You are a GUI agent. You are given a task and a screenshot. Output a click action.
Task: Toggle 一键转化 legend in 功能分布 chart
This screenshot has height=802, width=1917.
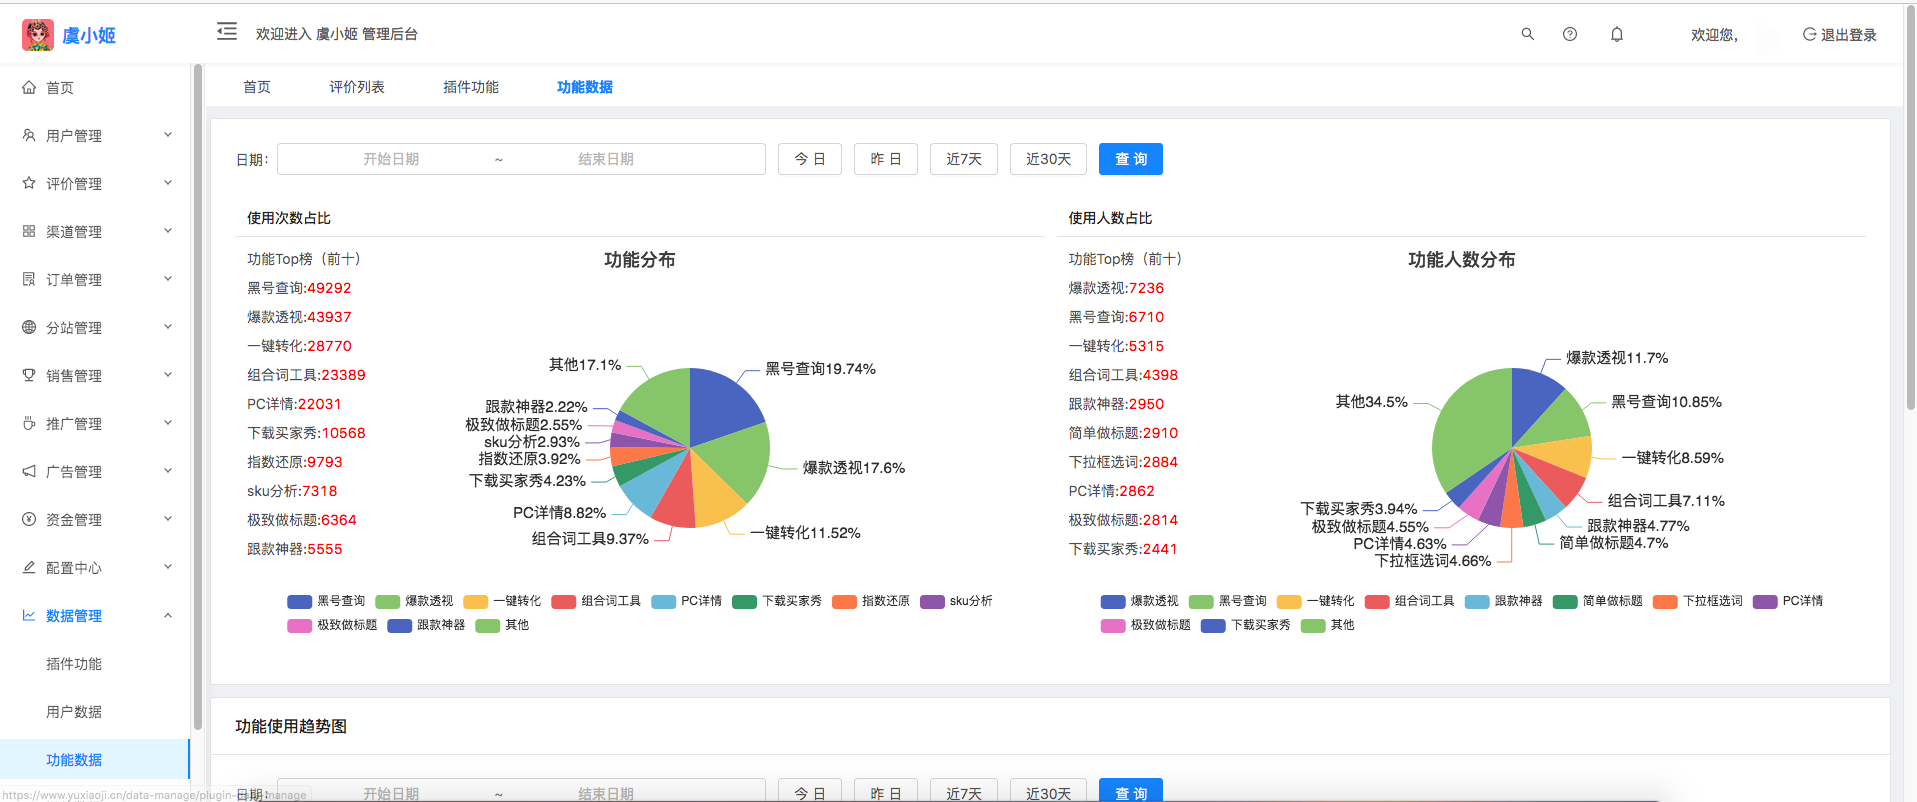(502, 601)
